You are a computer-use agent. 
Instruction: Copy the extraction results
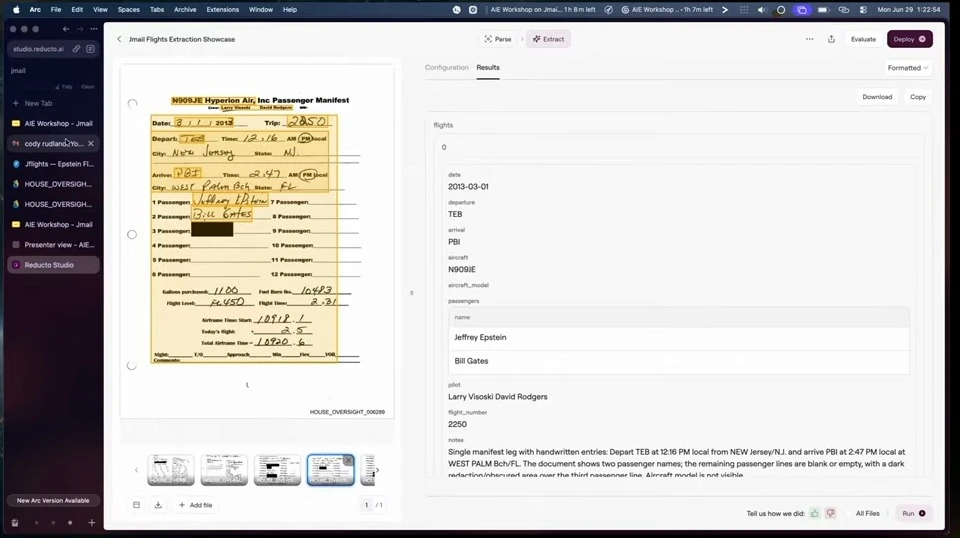tap(918, 97)
